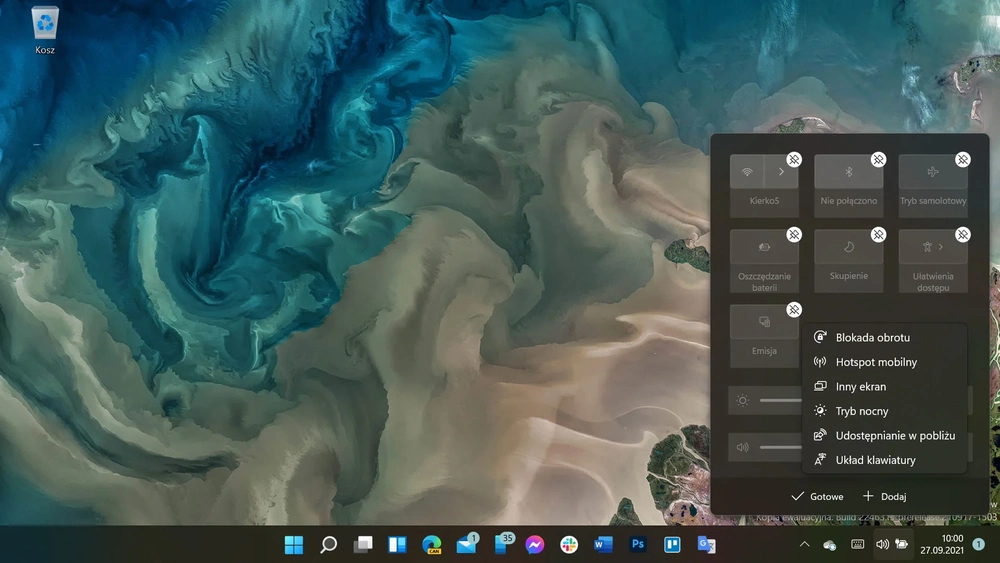Unpin the Bluetooth Nie połączono tile
1000x563 pixels.
(x=878, y=159)
